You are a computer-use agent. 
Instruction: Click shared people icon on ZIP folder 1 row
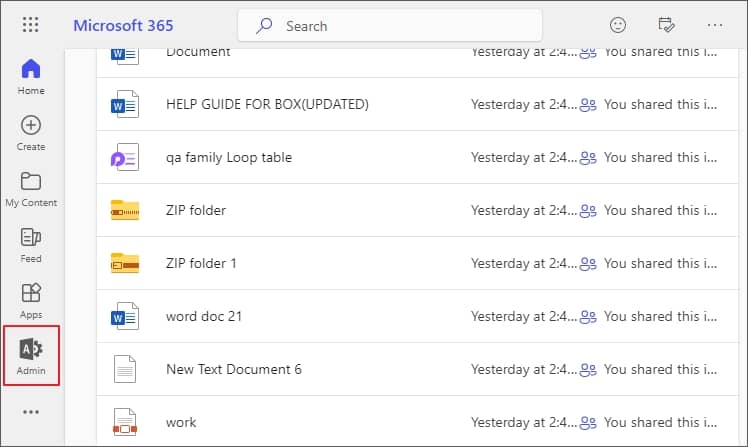point(588,263)
